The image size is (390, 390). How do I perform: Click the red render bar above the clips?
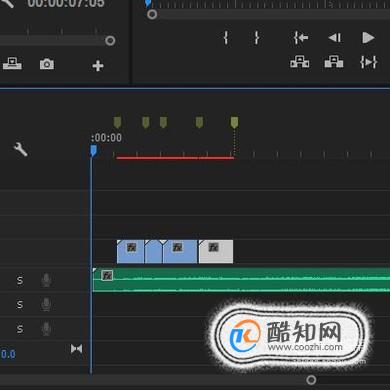tap(175, 158)
